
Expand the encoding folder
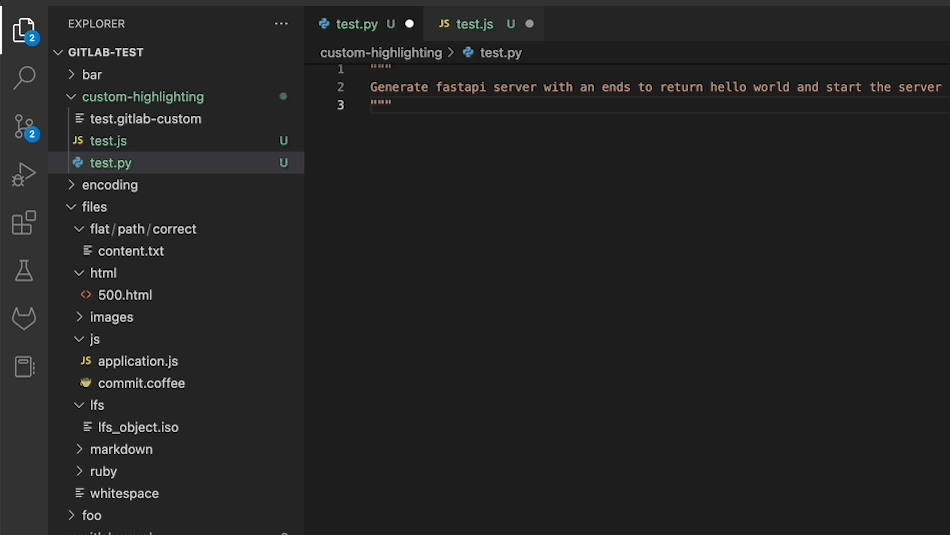(x=109, y=185)
